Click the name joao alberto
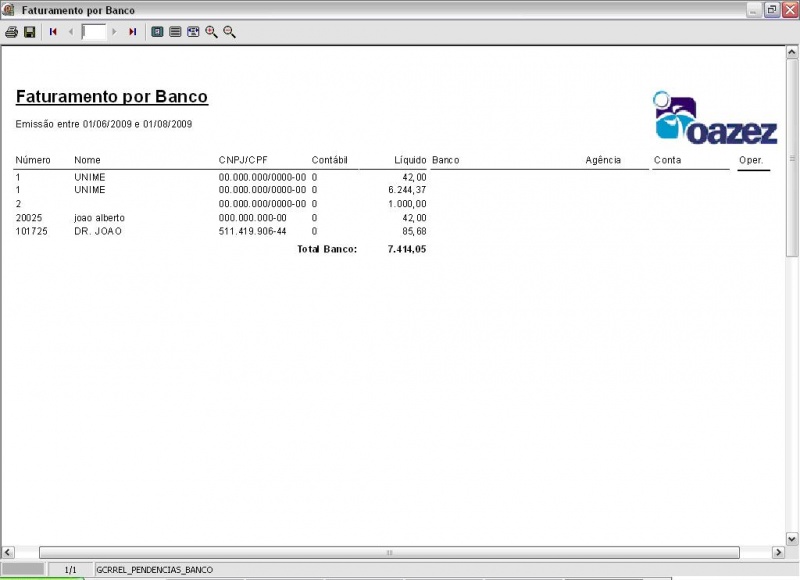800x580 pixels. [99, 218]
